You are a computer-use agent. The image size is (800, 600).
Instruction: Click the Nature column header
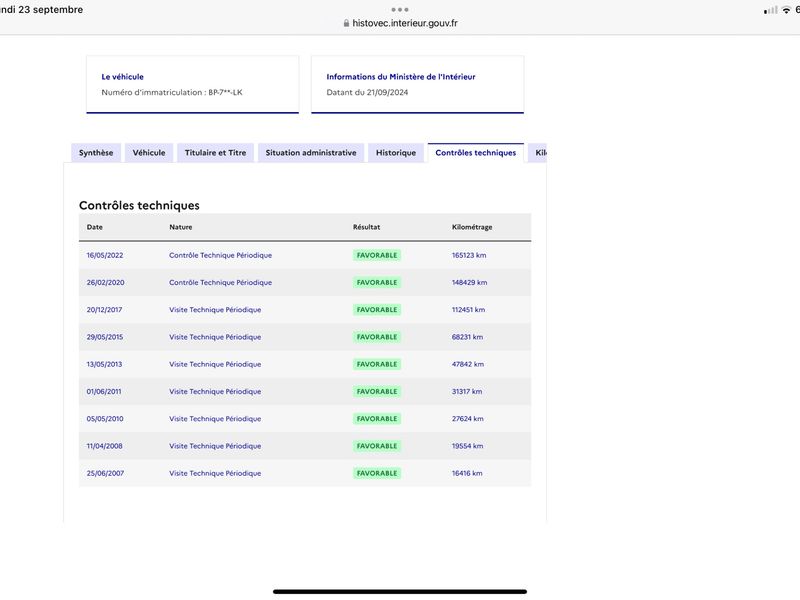pyautogui.click(x=181, y=227)
